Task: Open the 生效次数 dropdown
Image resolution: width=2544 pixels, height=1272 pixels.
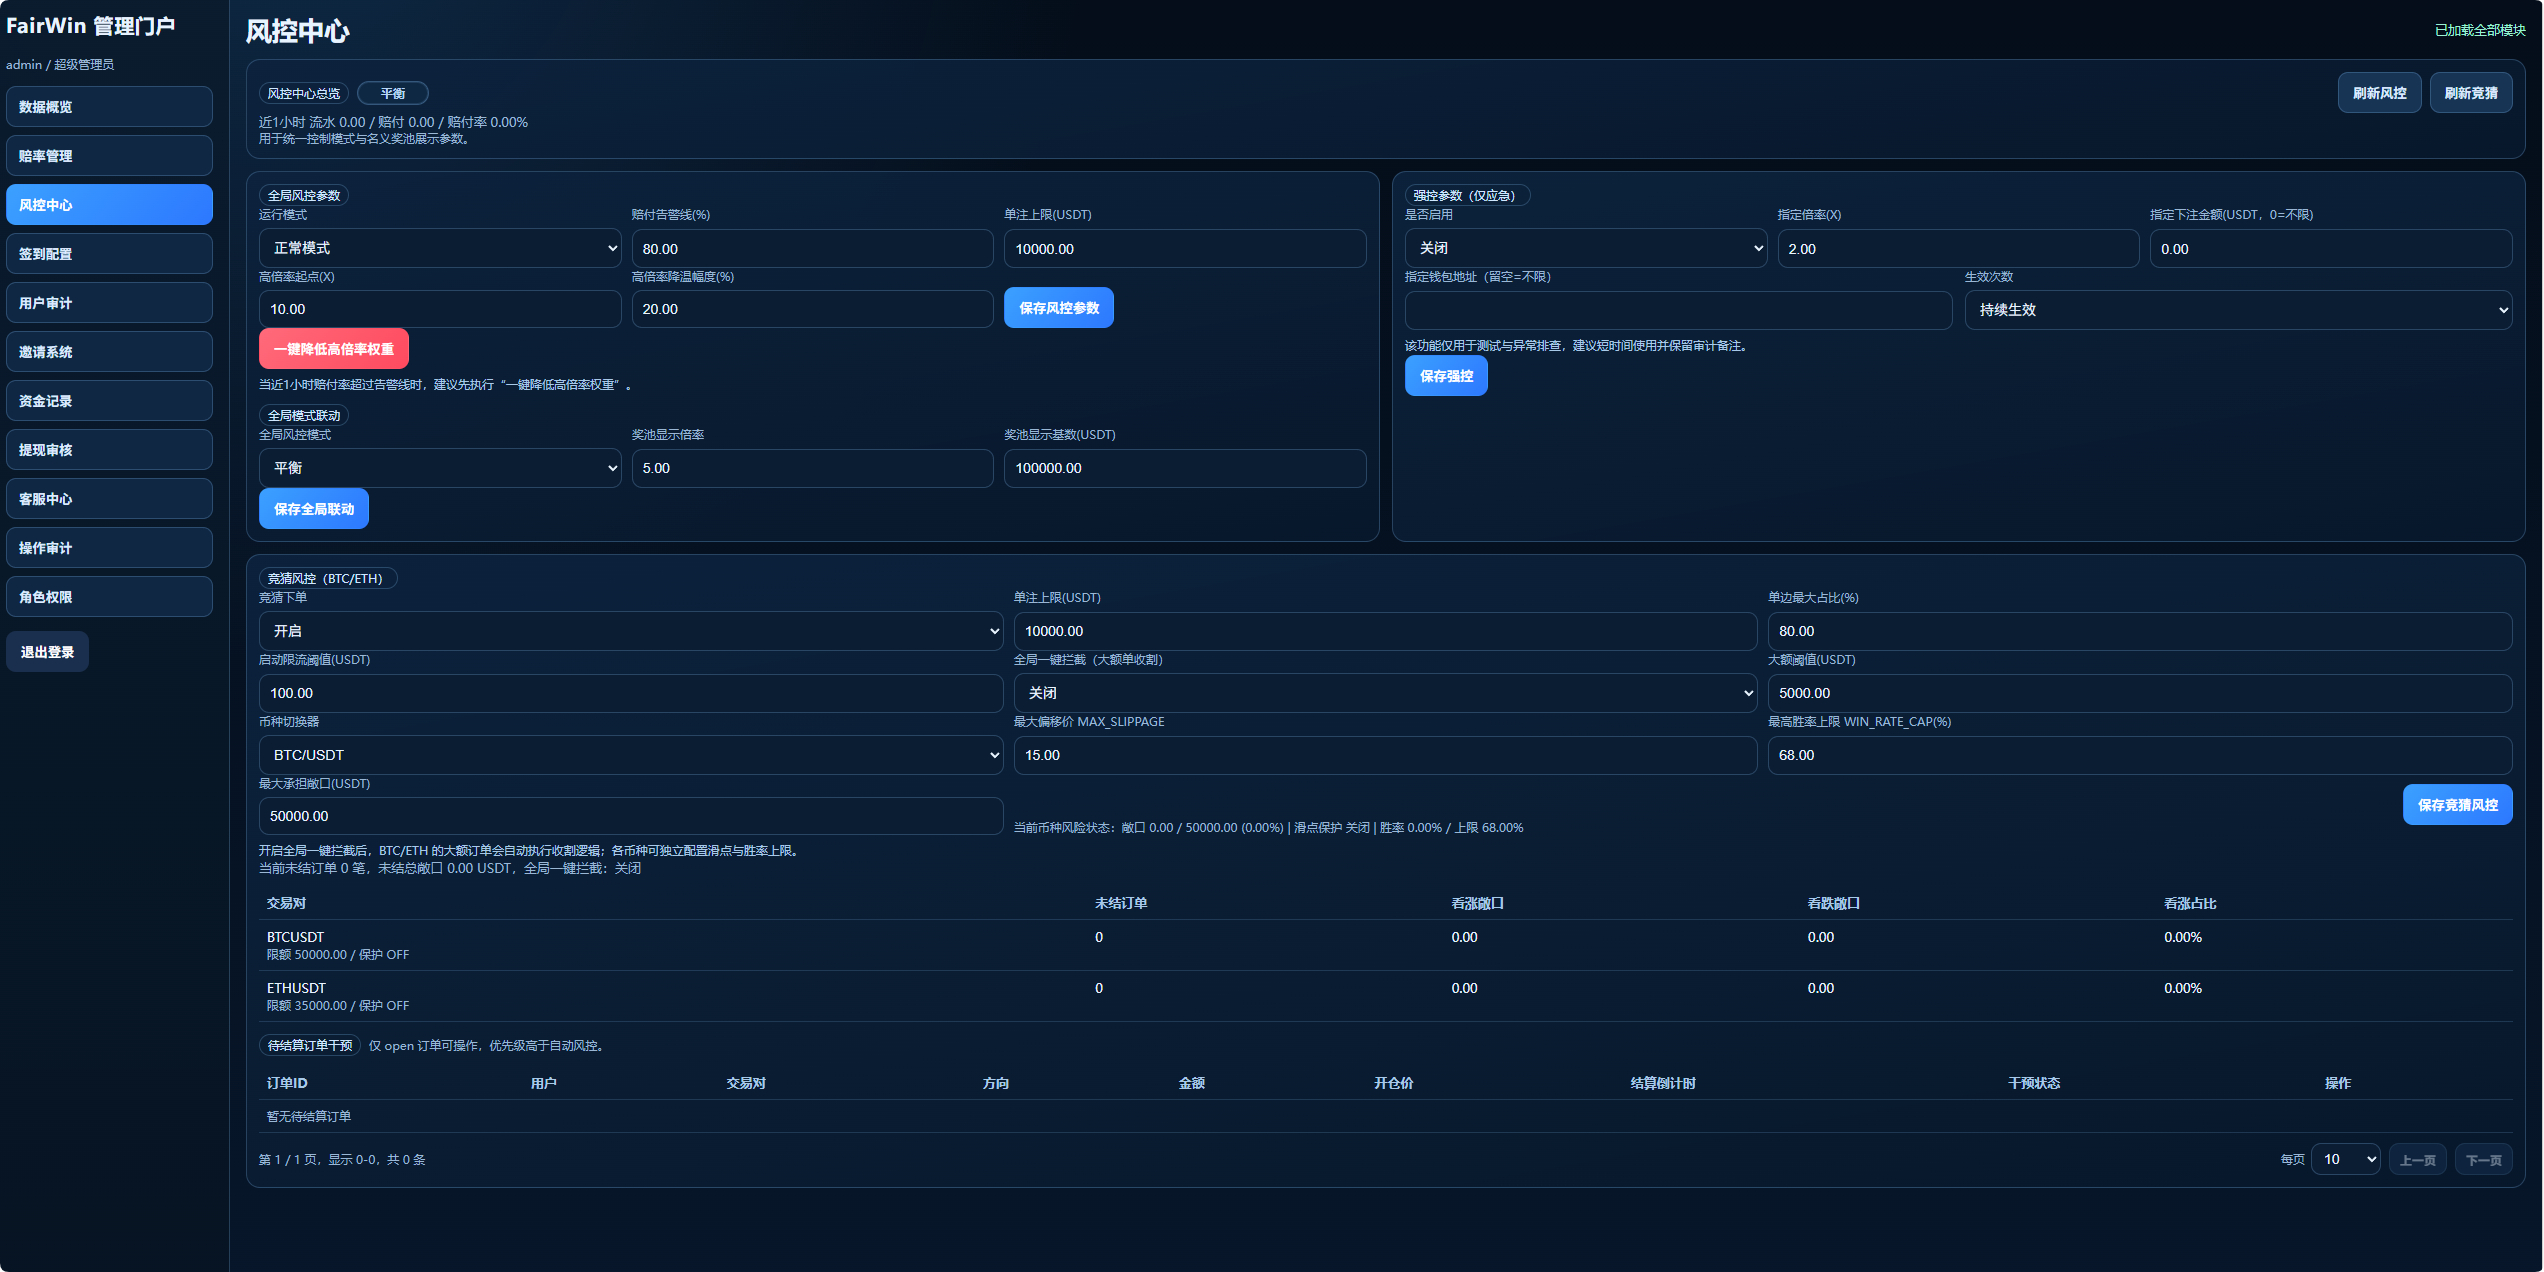Action: click(2237, 310)
